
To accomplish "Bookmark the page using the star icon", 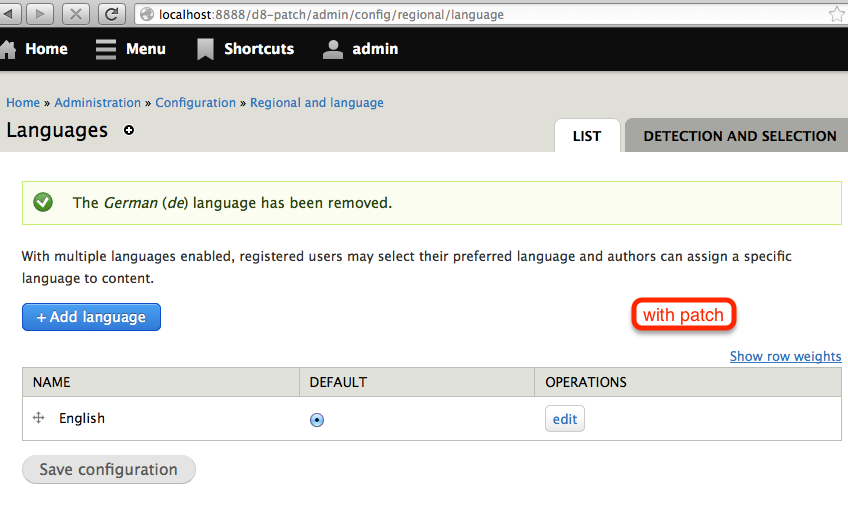I will click(836, 14).
